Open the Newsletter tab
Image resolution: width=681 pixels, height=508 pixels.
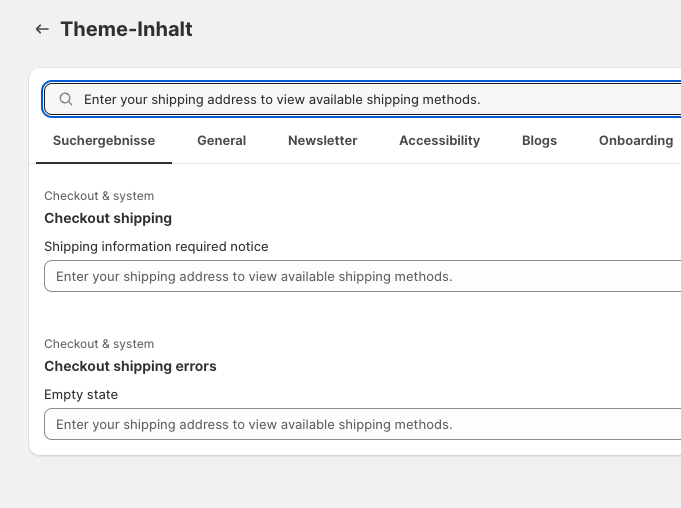[x=322, y=141]
